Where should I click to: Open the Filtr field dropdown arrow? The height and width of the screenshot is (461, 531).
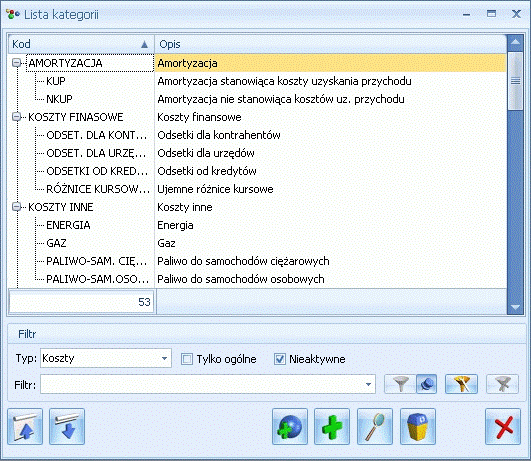(368, 384)
